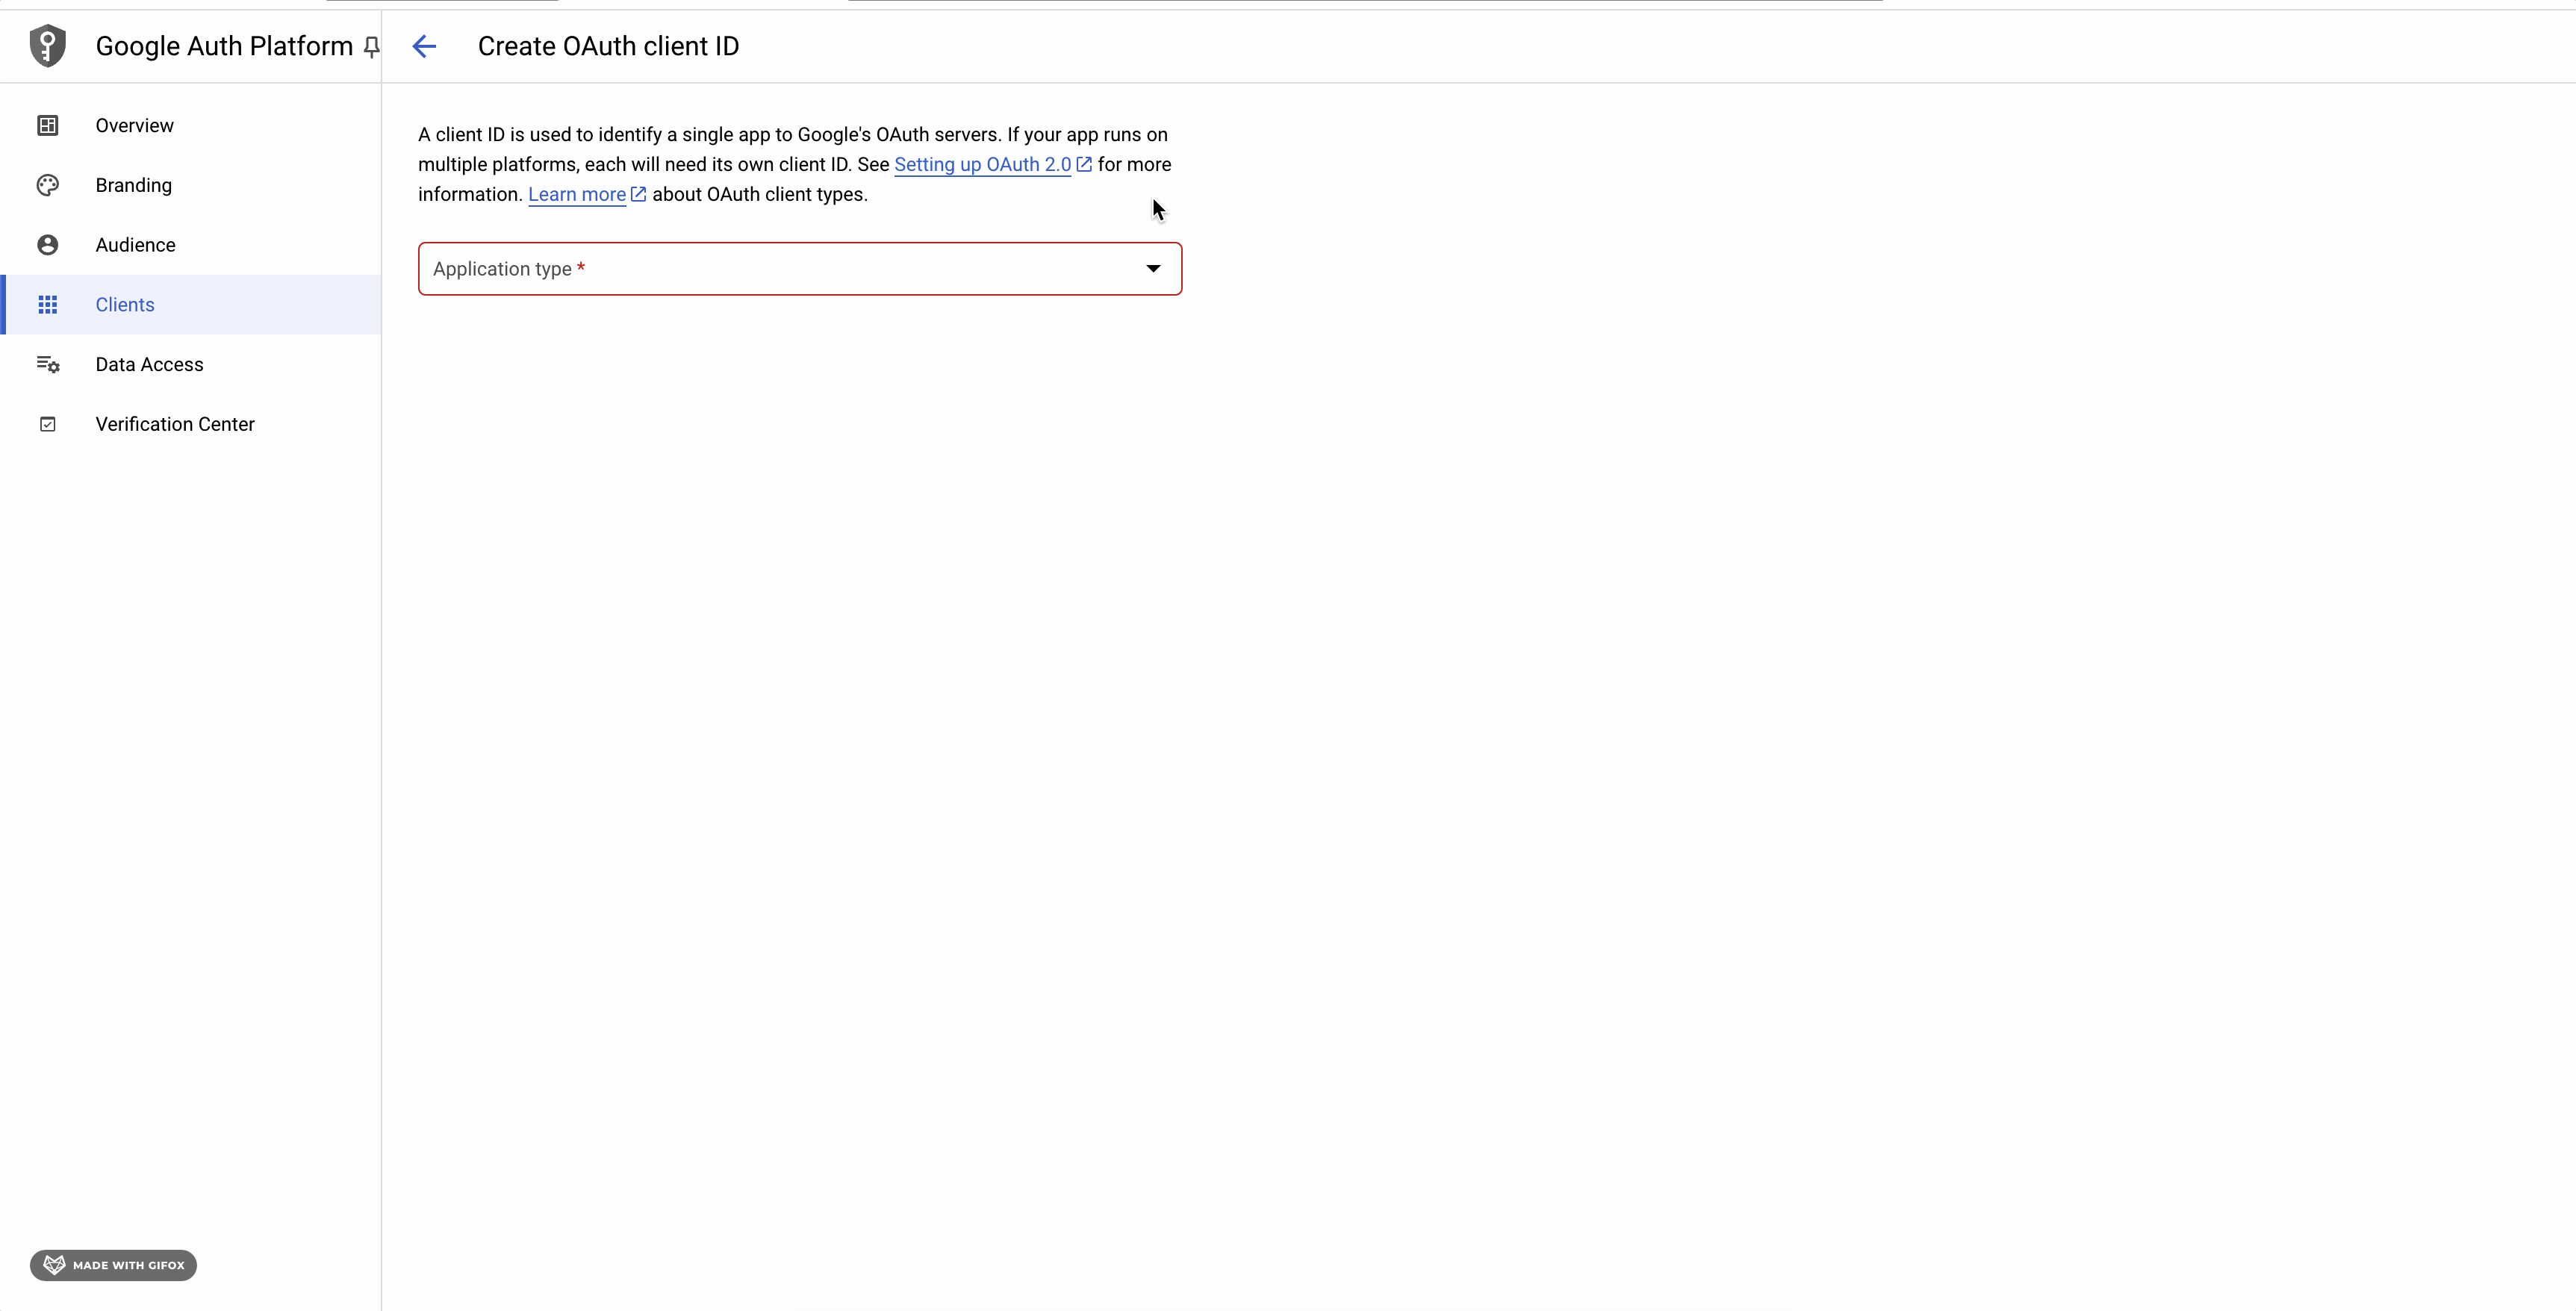Click the Verification Center navigation icon
Screen dimensions: 2576x1311
49,423
